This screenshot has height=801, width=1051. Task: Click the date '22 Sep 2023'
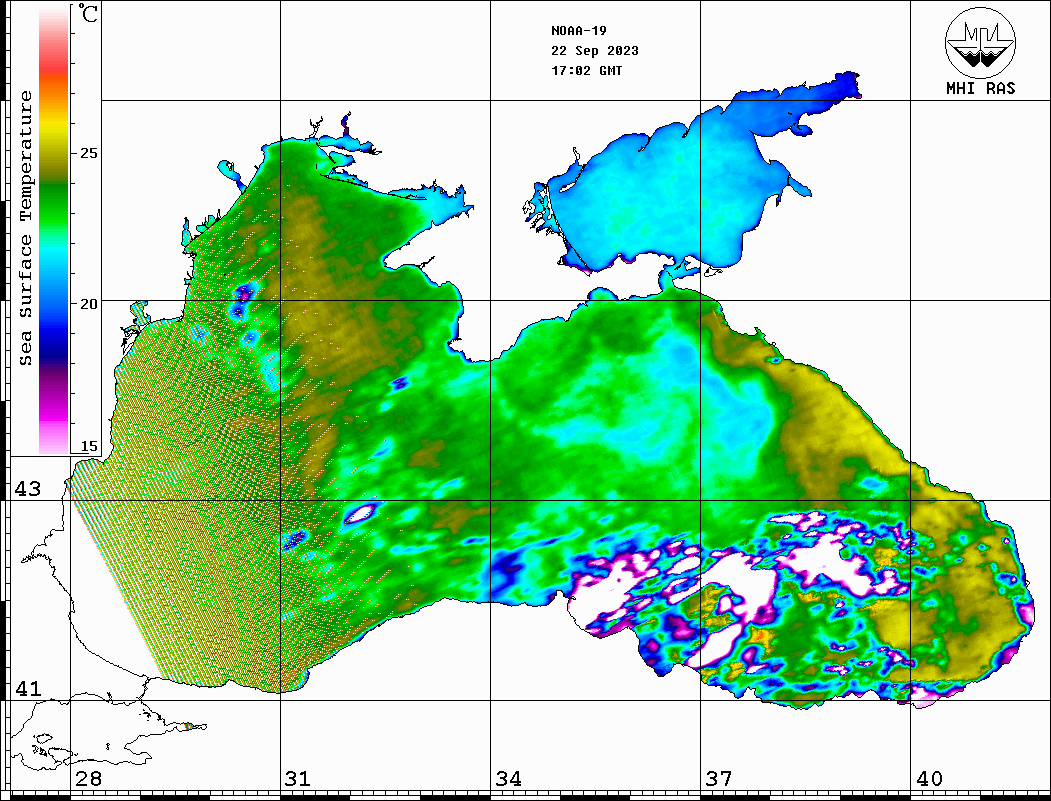point(595,51)
